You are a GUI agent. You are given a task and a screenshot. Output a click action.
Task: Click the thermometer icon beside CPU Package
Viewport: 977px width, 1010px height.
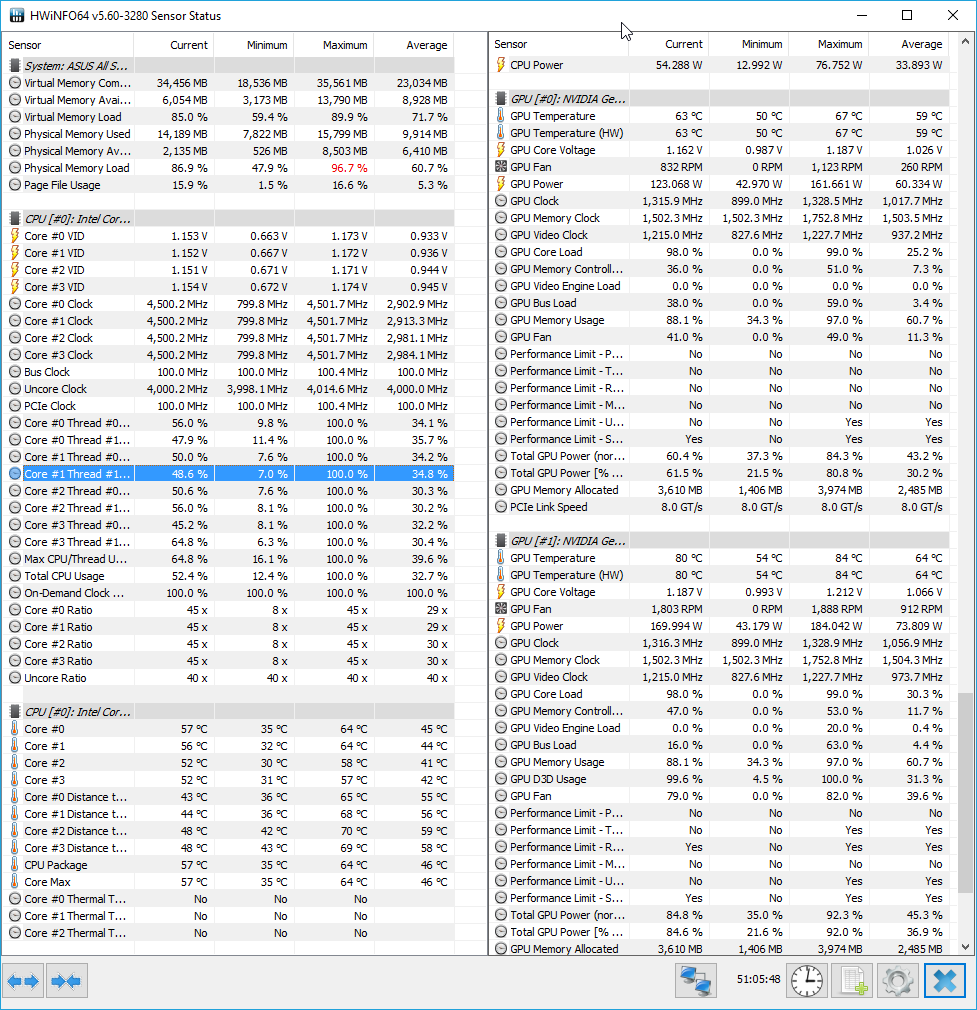pyautogui.click(x=15, y=865)
